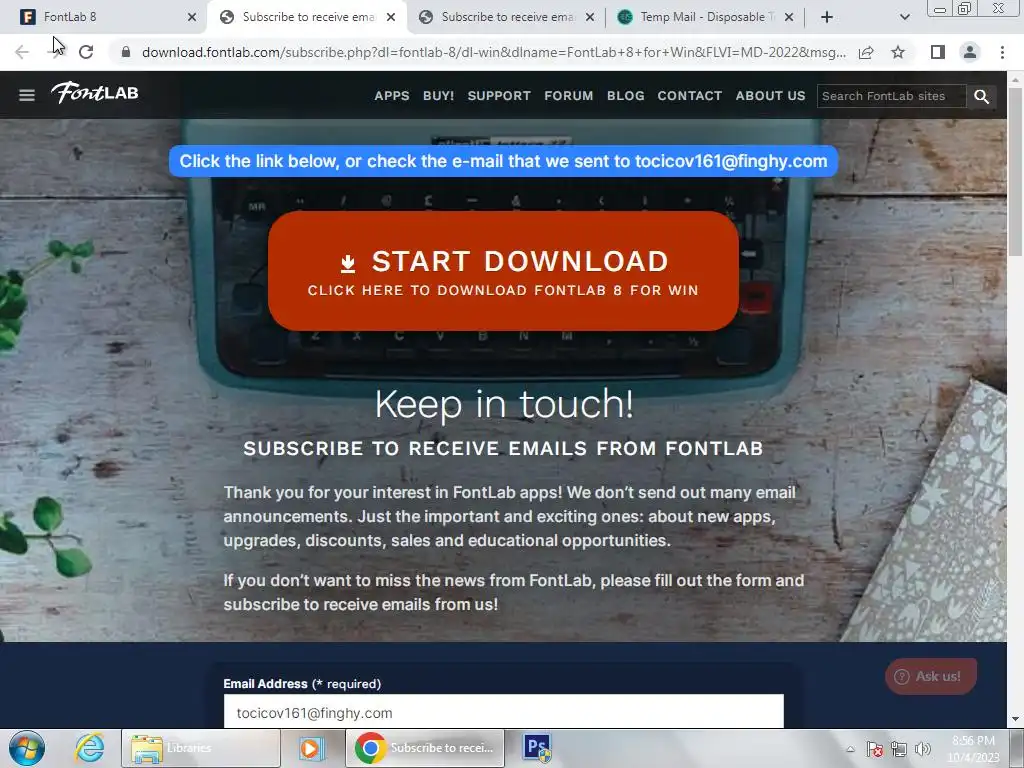Open Windows Media Player taskbar icon

coord(312,748)
